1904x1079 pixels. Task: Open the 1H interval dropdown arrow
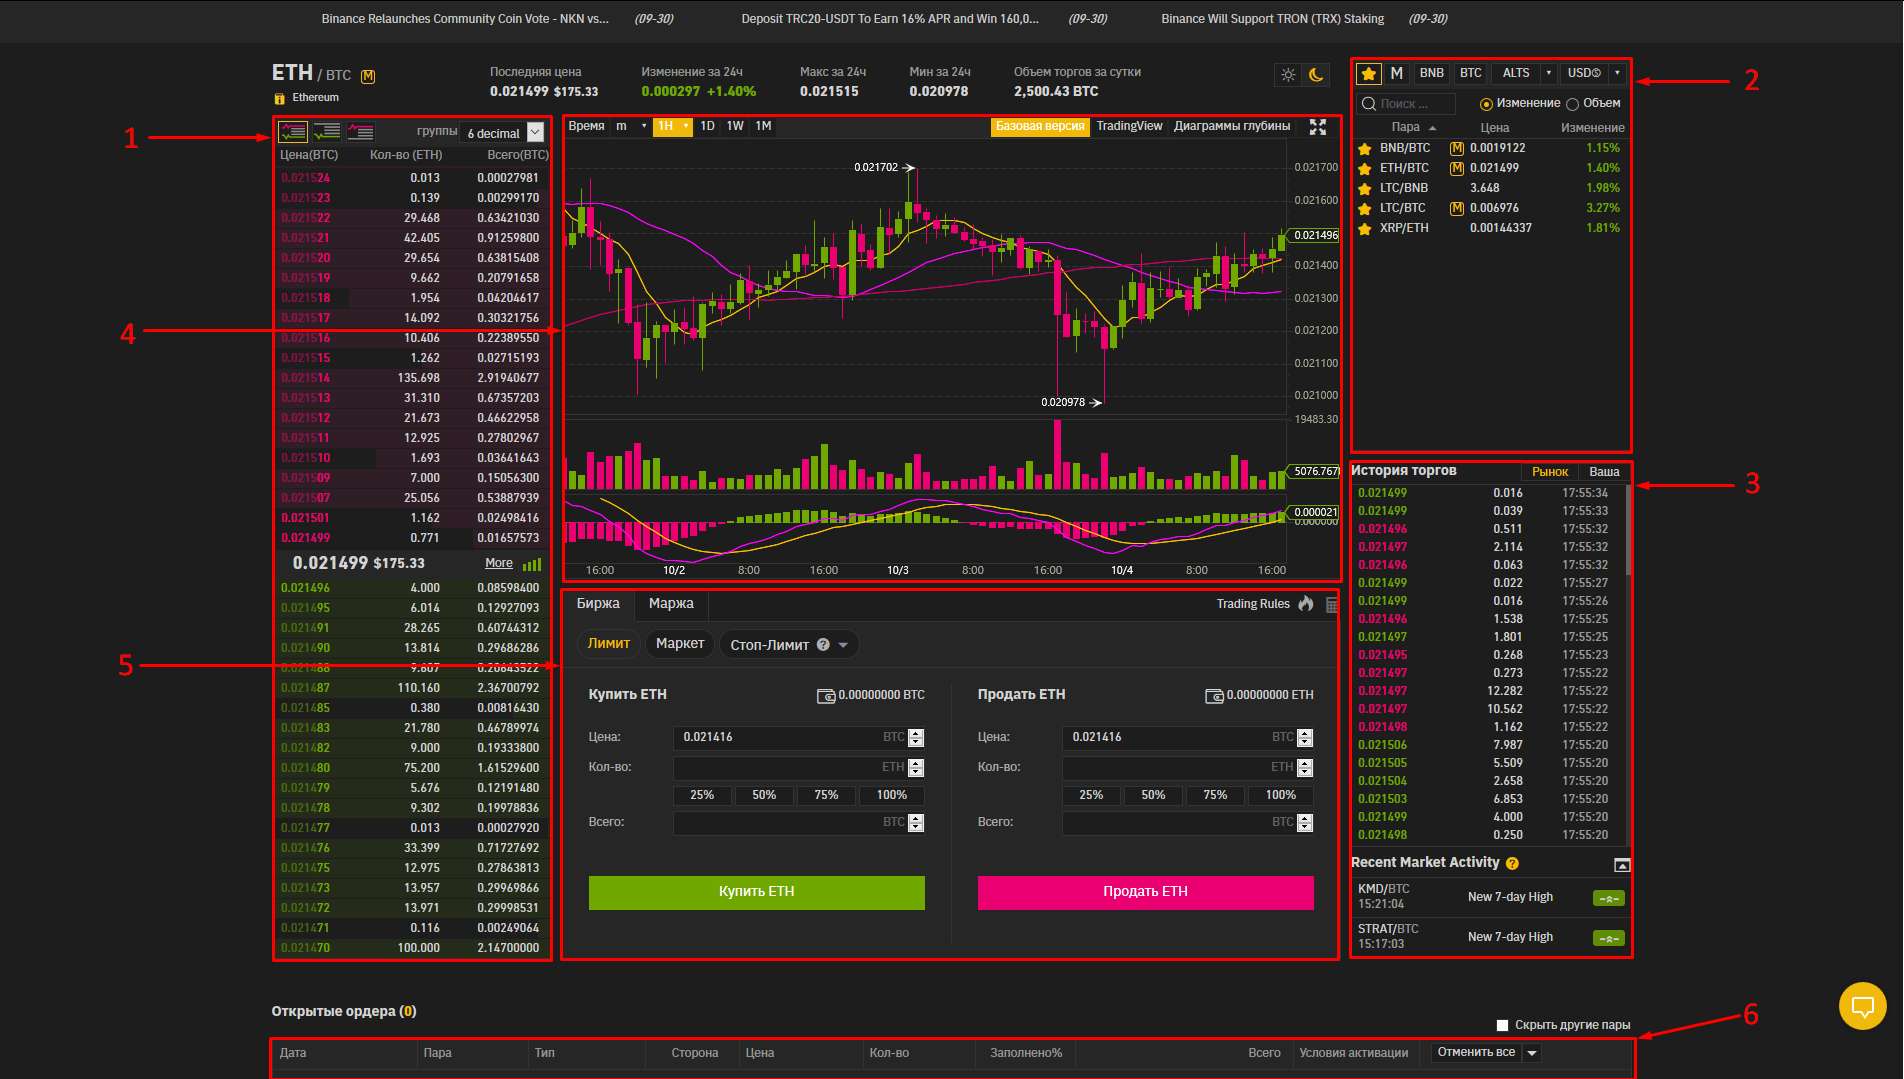[x=686, y=126]
